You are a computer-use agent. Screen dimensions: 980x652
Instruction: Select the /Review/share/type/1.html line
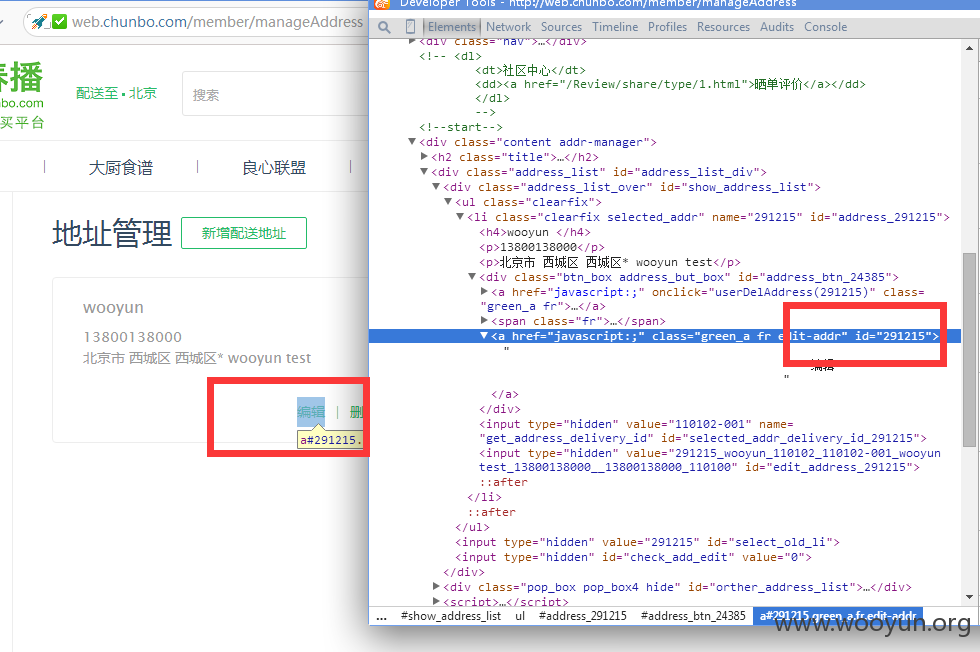671,84
